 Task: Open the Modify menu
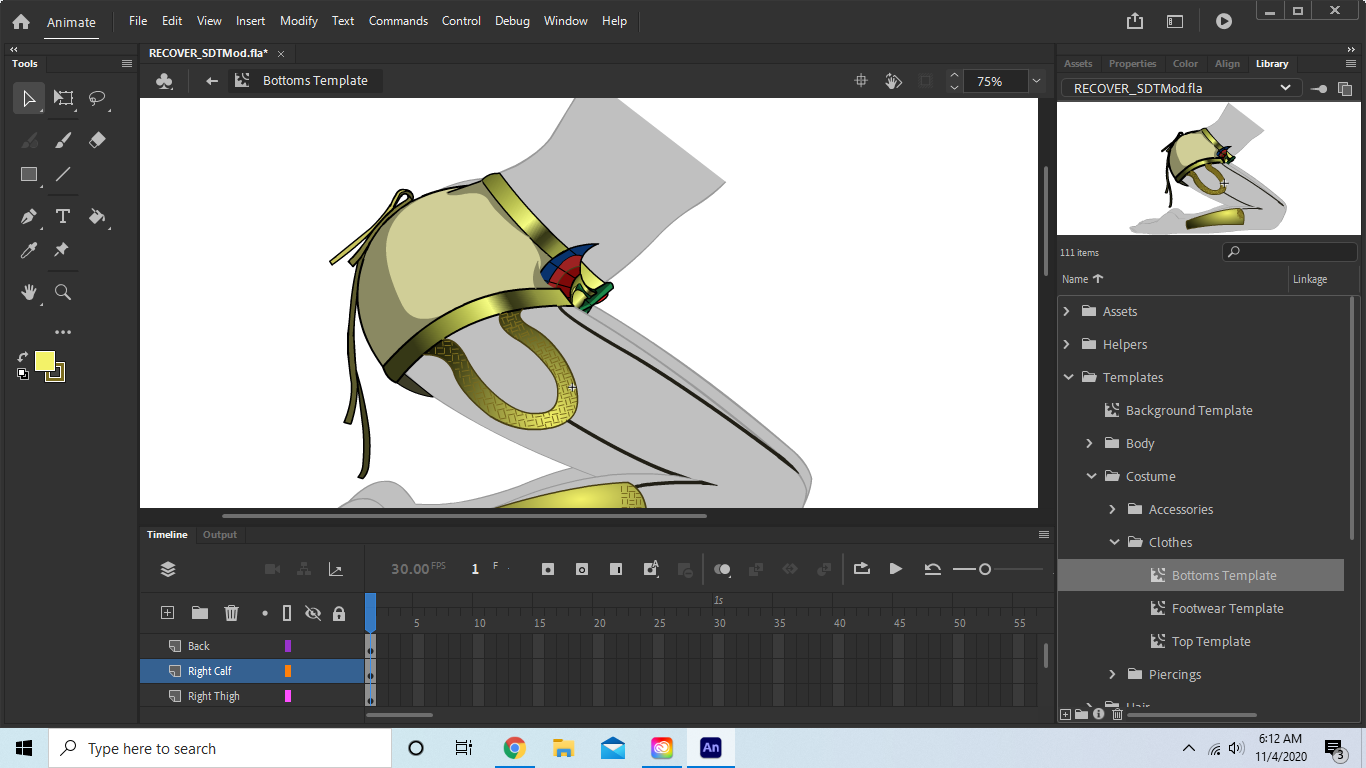click(298, 20)
